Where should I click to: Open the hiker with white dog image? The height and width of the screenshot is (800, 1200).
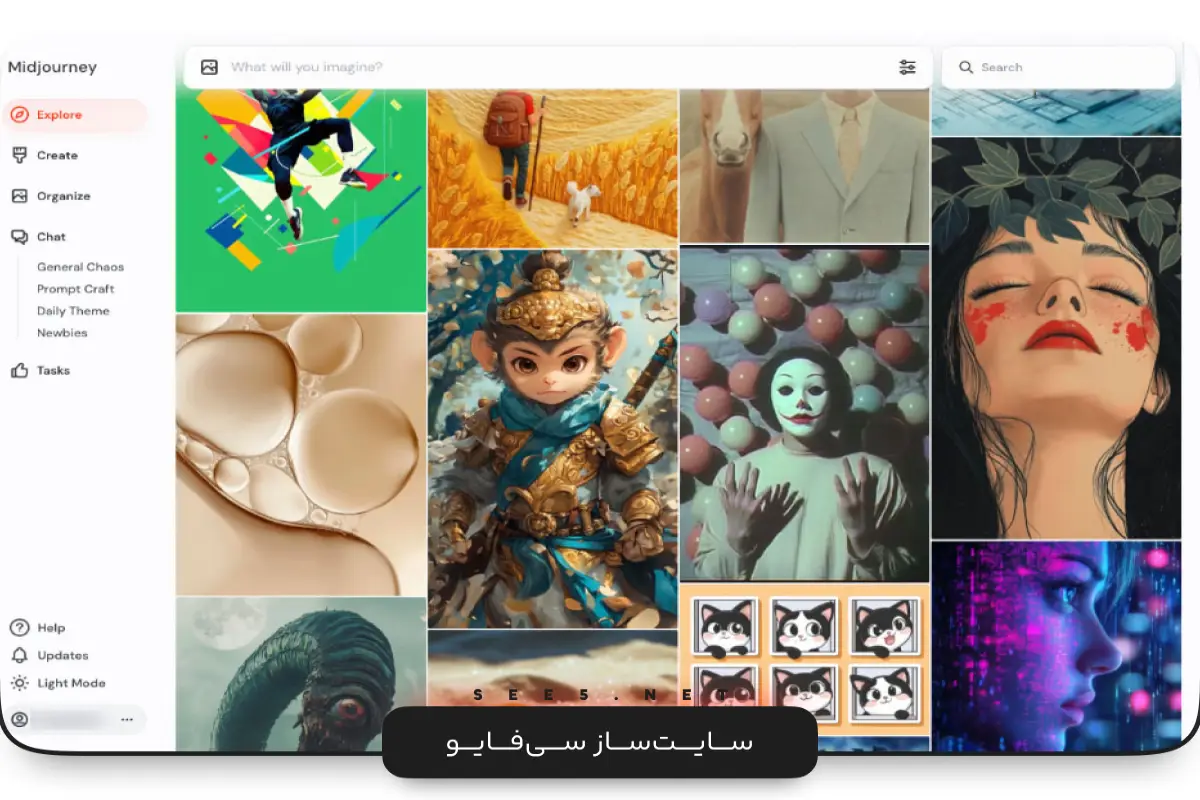[x=553, y=168]
